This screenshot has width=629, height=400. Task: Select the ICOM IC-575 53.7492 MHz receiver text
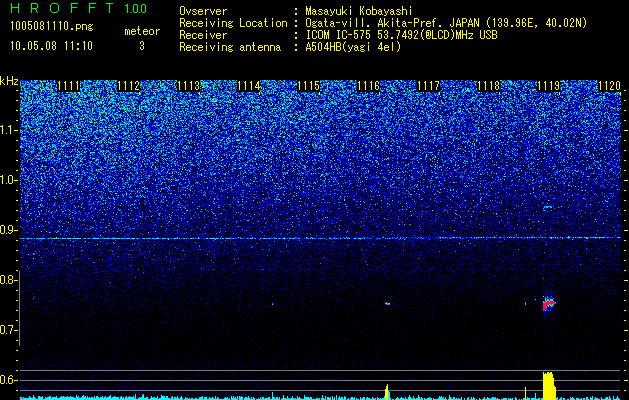tap(401, 35)
